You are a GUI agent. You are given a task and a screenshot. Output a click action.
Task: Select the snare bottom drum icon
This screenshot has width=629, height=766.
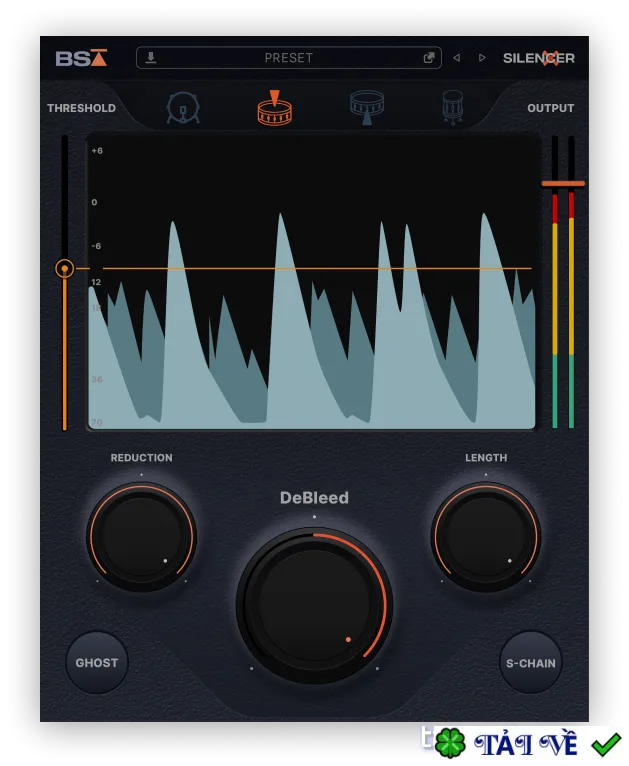[x=367, y=108]
